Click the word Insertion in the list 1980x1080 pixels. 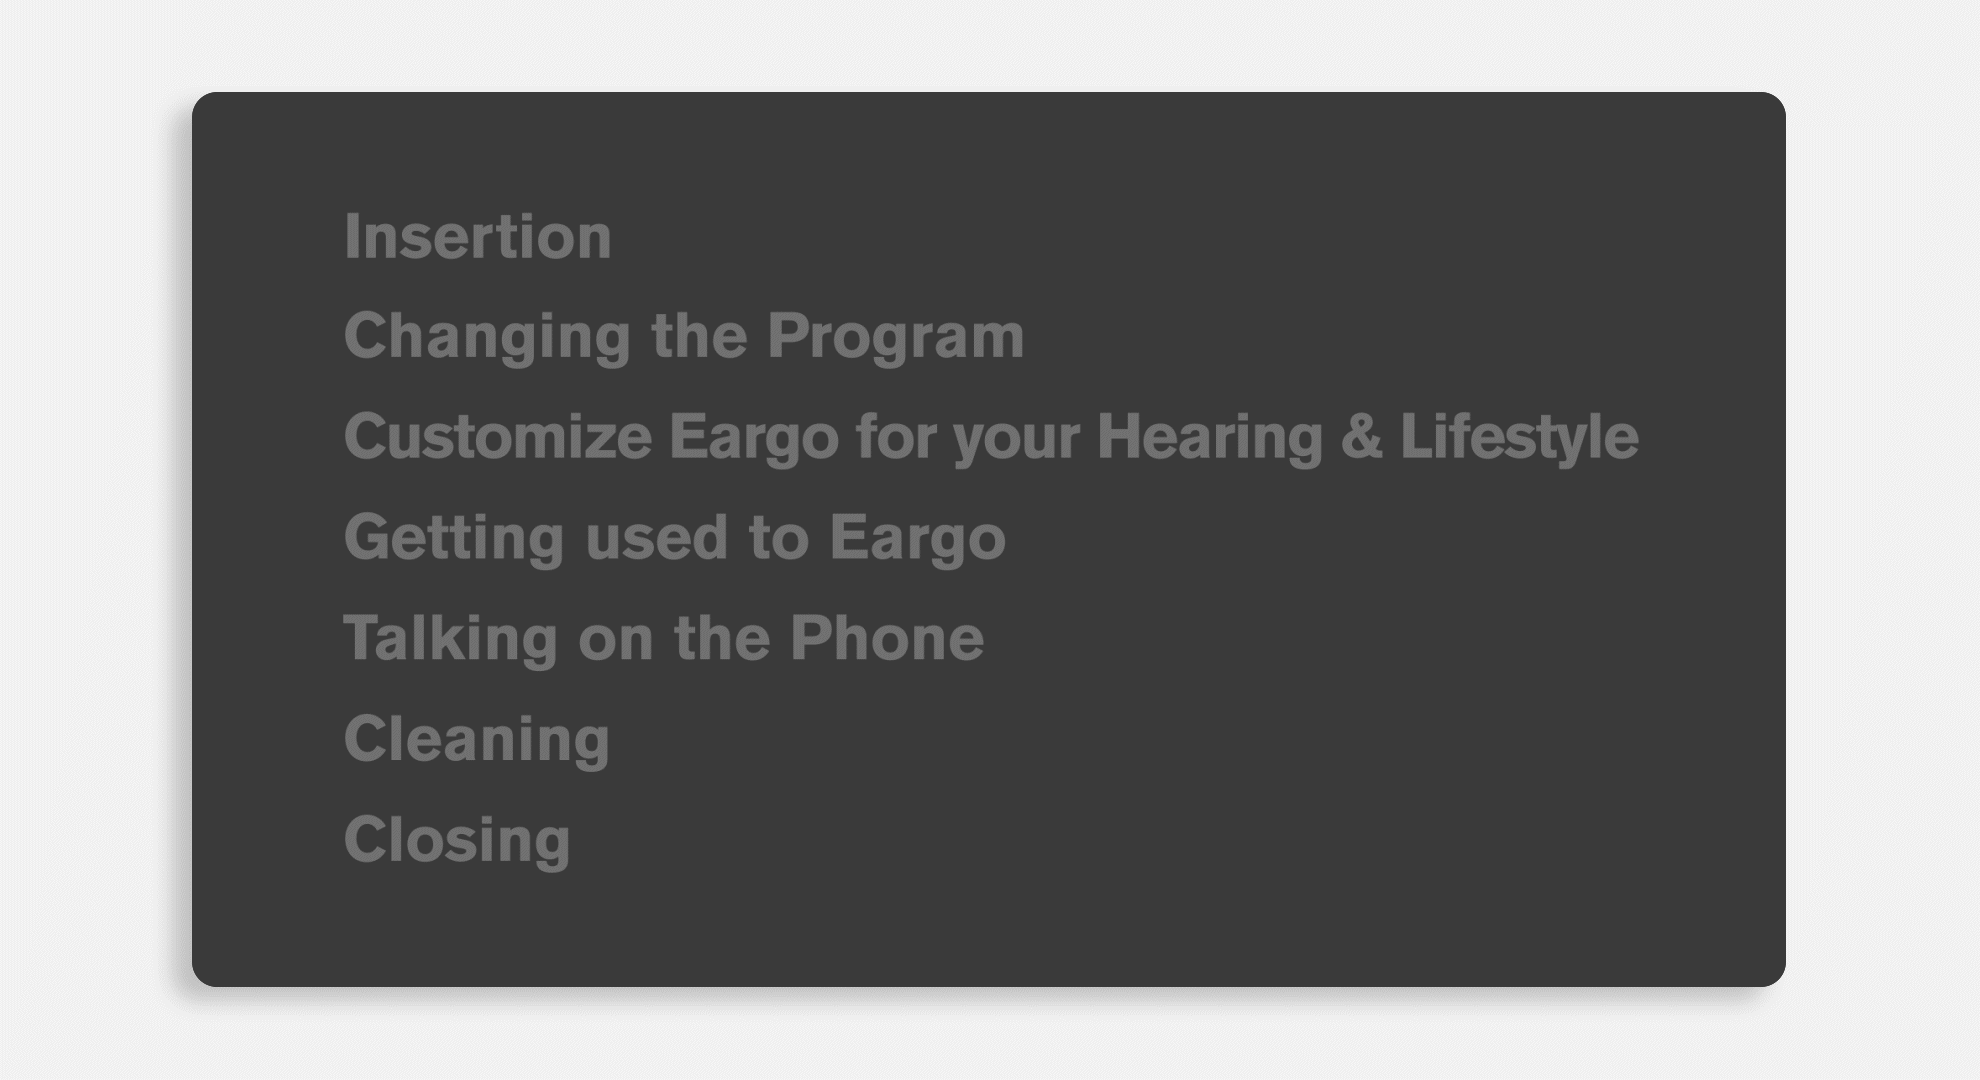point(477,237)
